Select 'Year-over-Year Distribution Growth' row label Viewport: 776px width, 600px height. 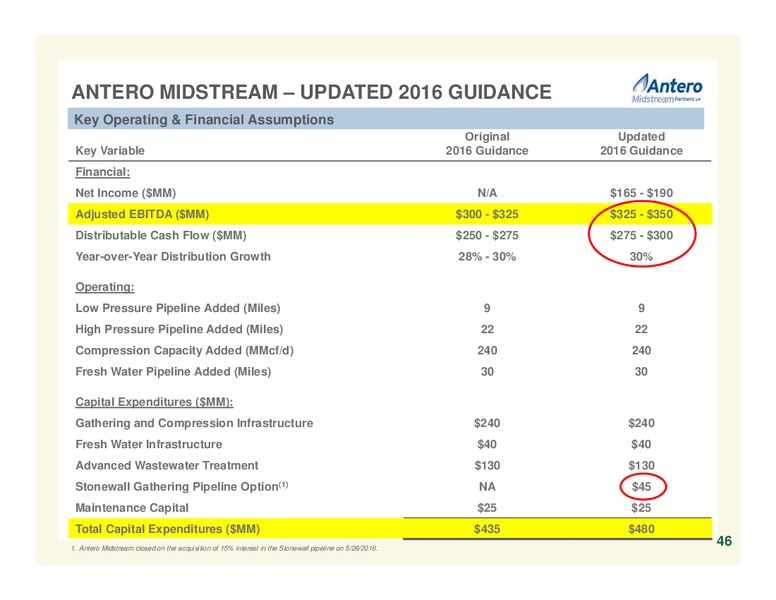click(x=173, y=256)
